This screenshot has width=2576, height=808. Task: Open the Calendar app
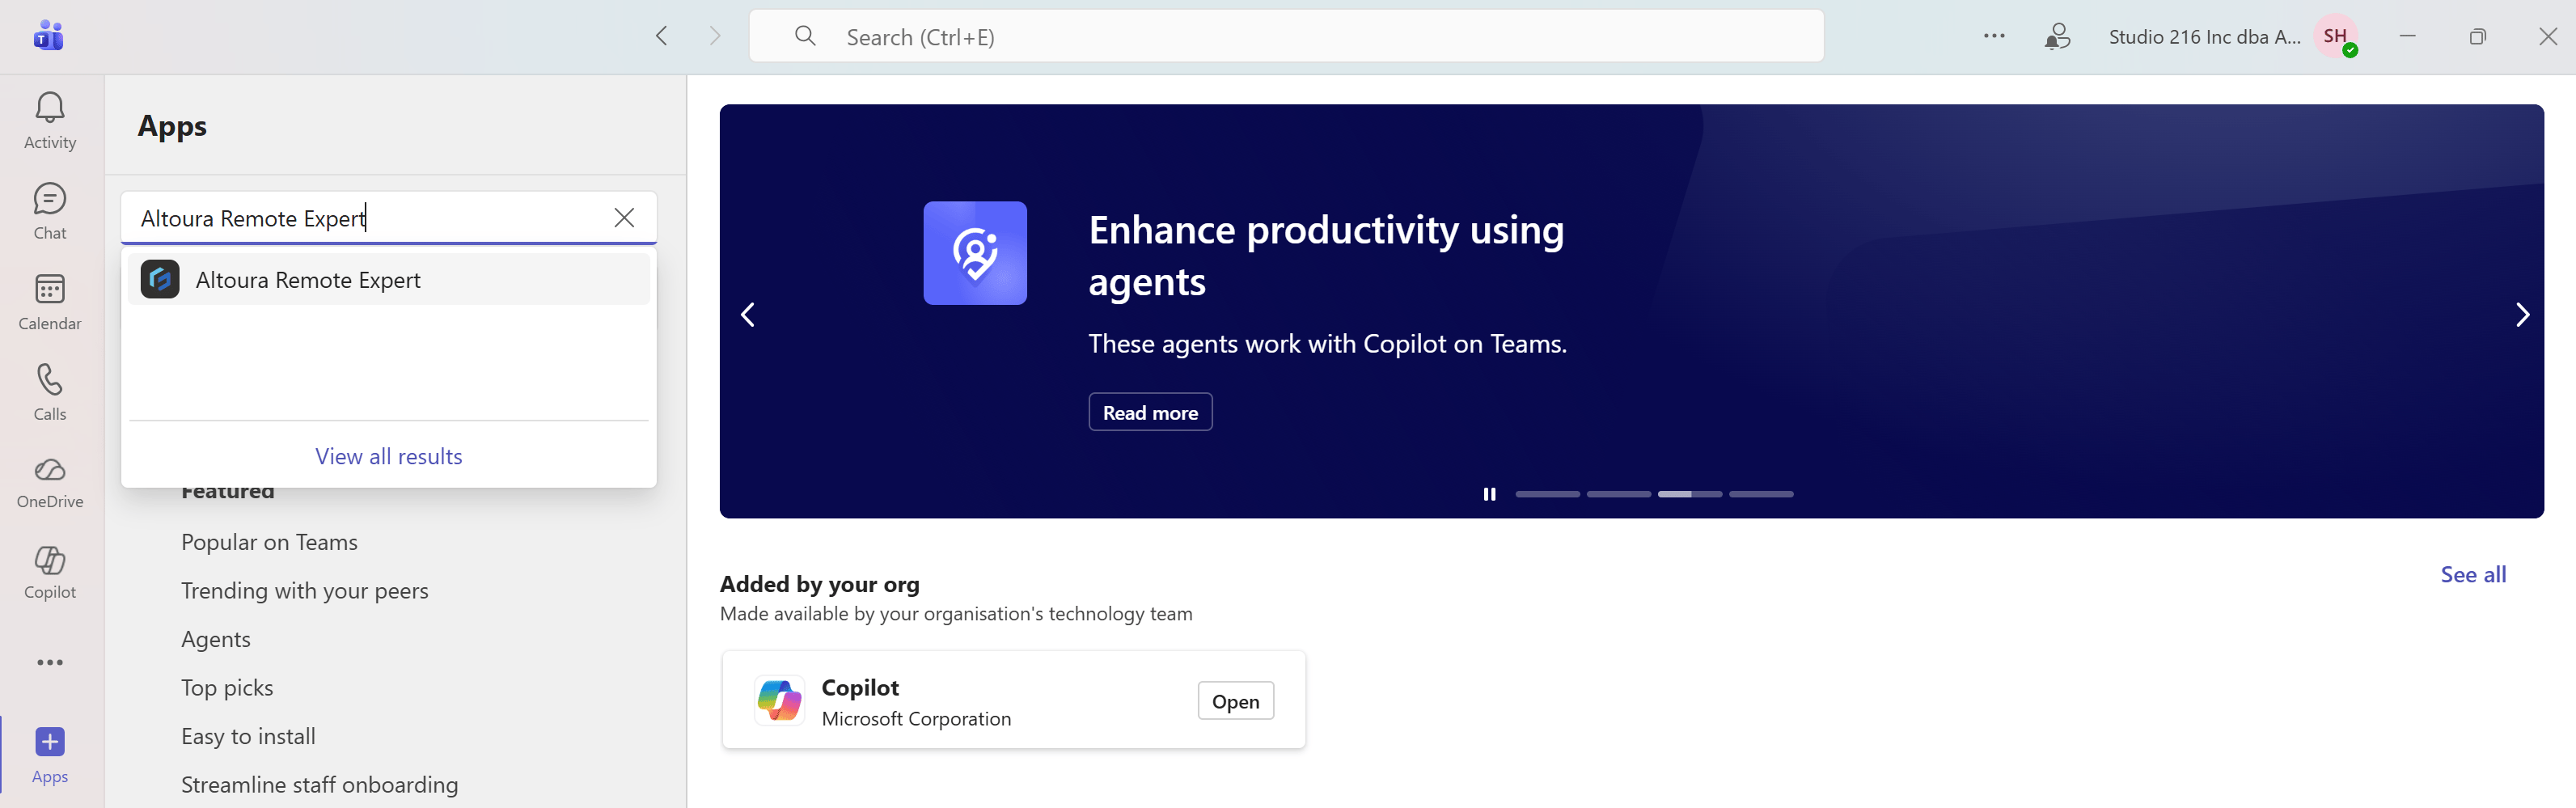(x=50, y=302)
